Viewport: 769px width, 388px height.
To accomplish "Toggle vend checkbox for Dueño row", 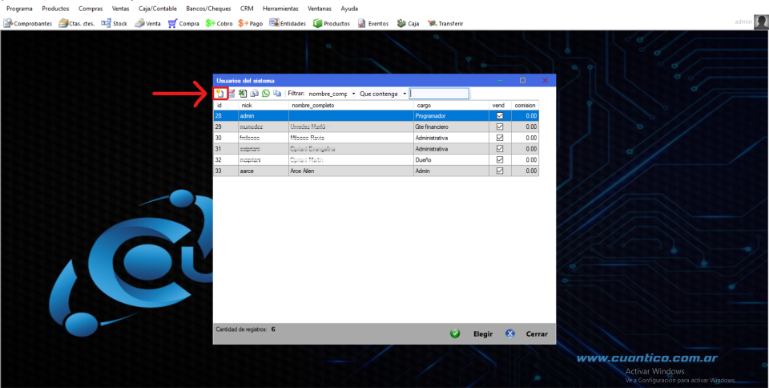I will point(500,160).
